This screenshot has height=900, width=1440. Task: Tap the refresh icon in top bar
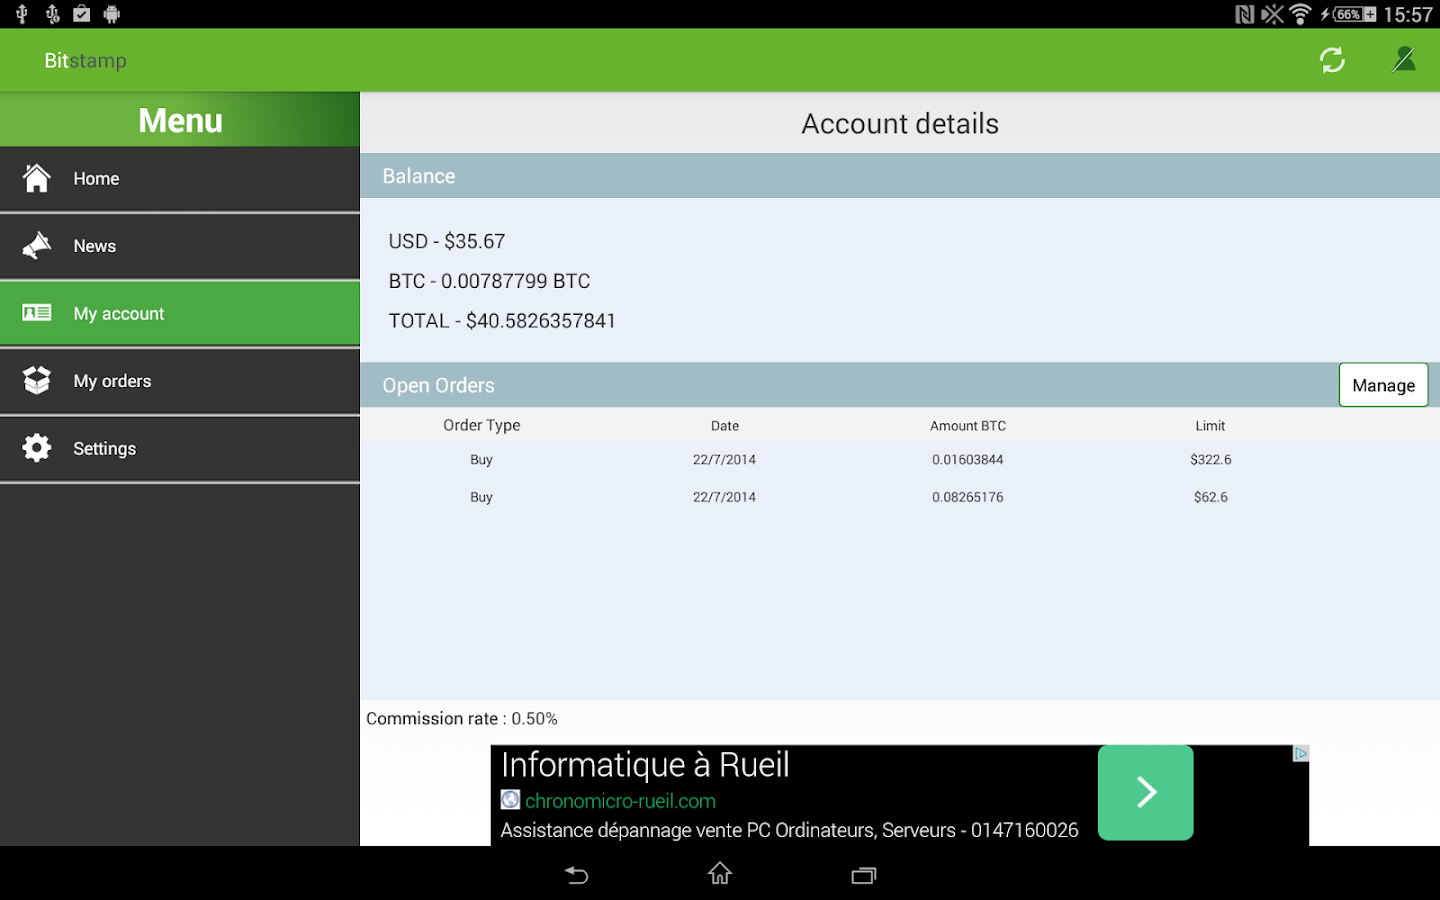pyautogui.click(x=1332, y=60)
